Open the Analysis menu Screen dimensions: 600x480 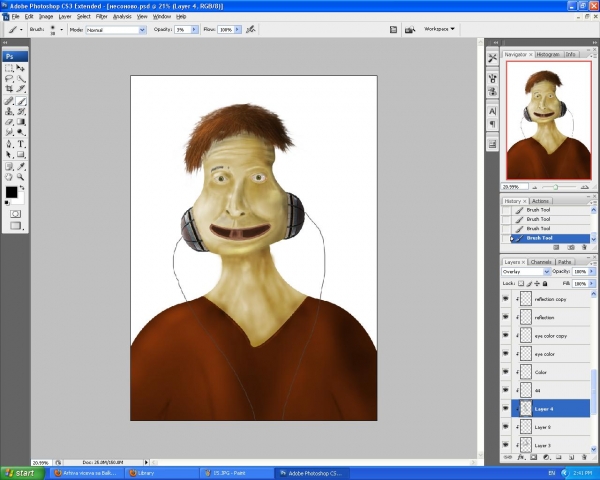[x=122, y=16]
